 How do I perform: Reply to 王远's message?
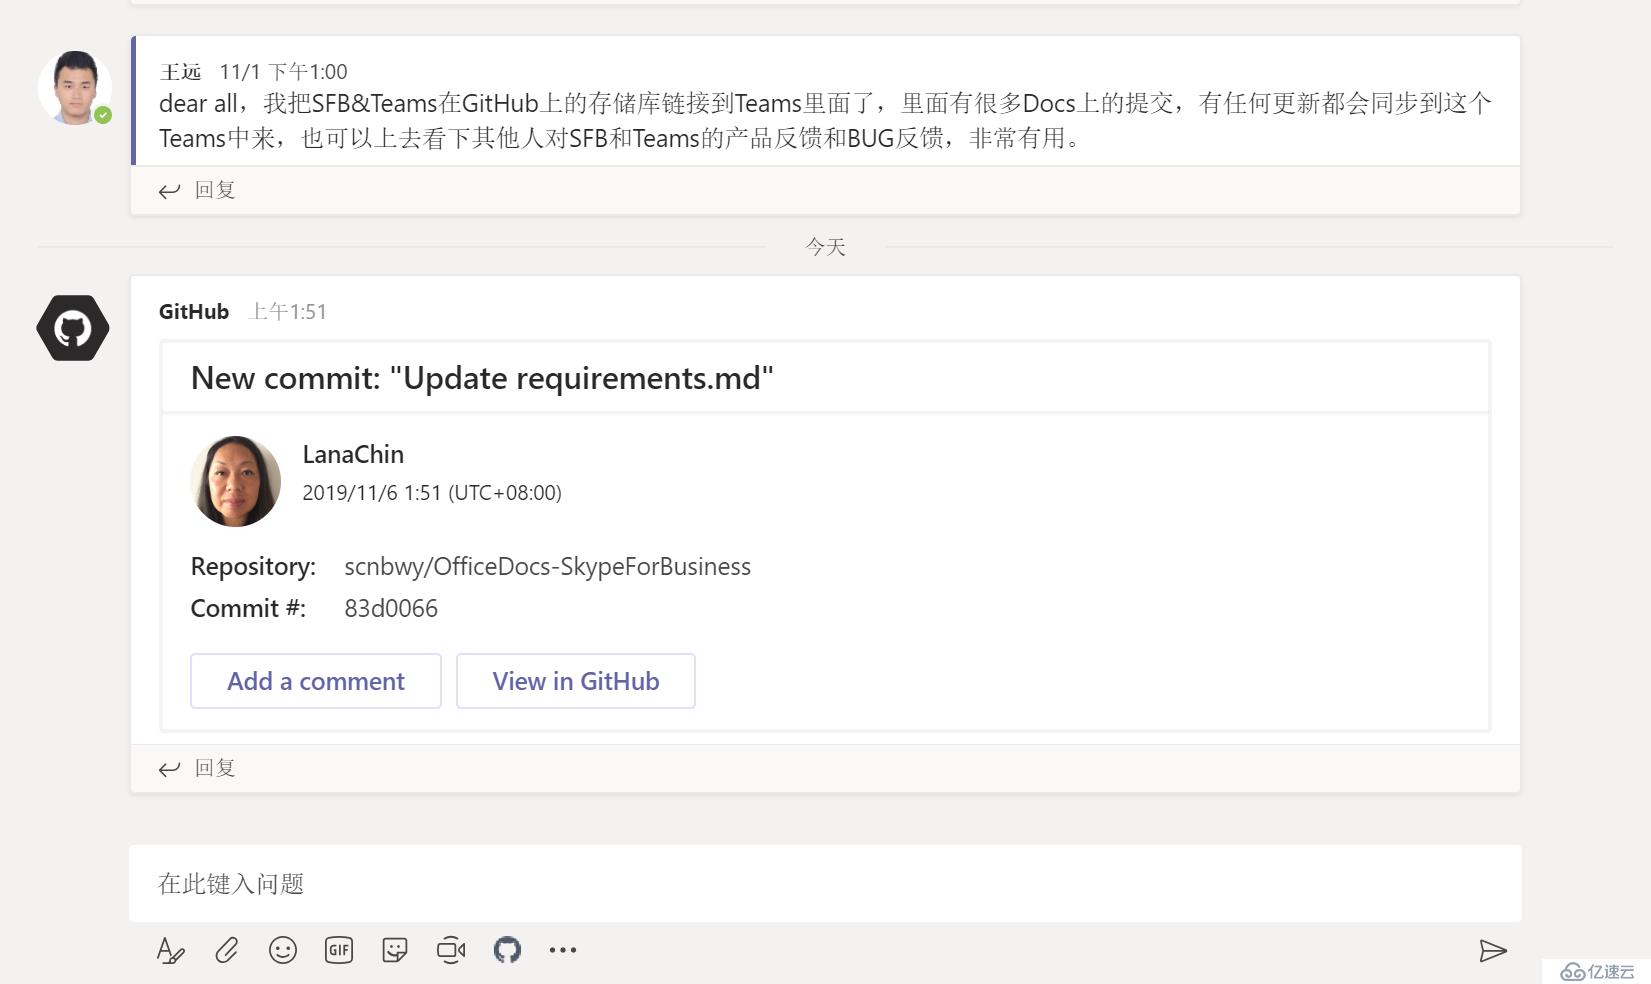pos(215,190)
